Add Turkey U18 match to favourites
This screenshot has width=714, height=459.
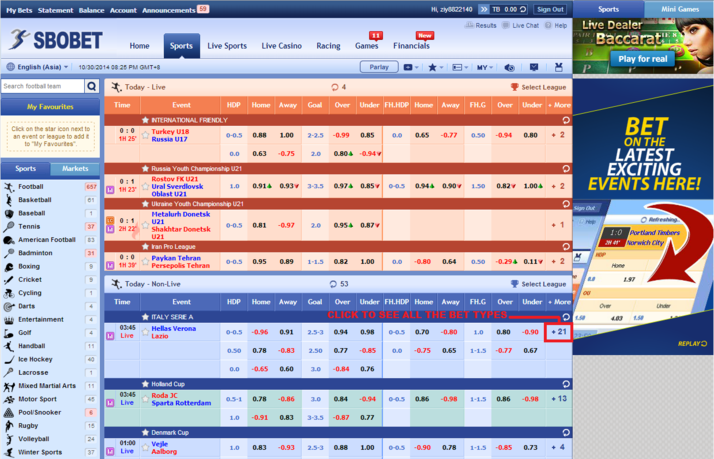(x=145, y=135)
